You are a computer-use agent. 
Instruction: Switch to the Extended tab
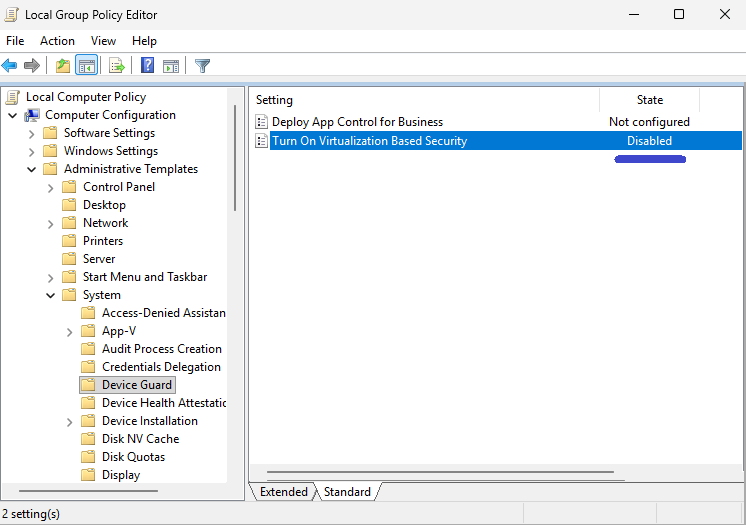(x=283, y=492)
